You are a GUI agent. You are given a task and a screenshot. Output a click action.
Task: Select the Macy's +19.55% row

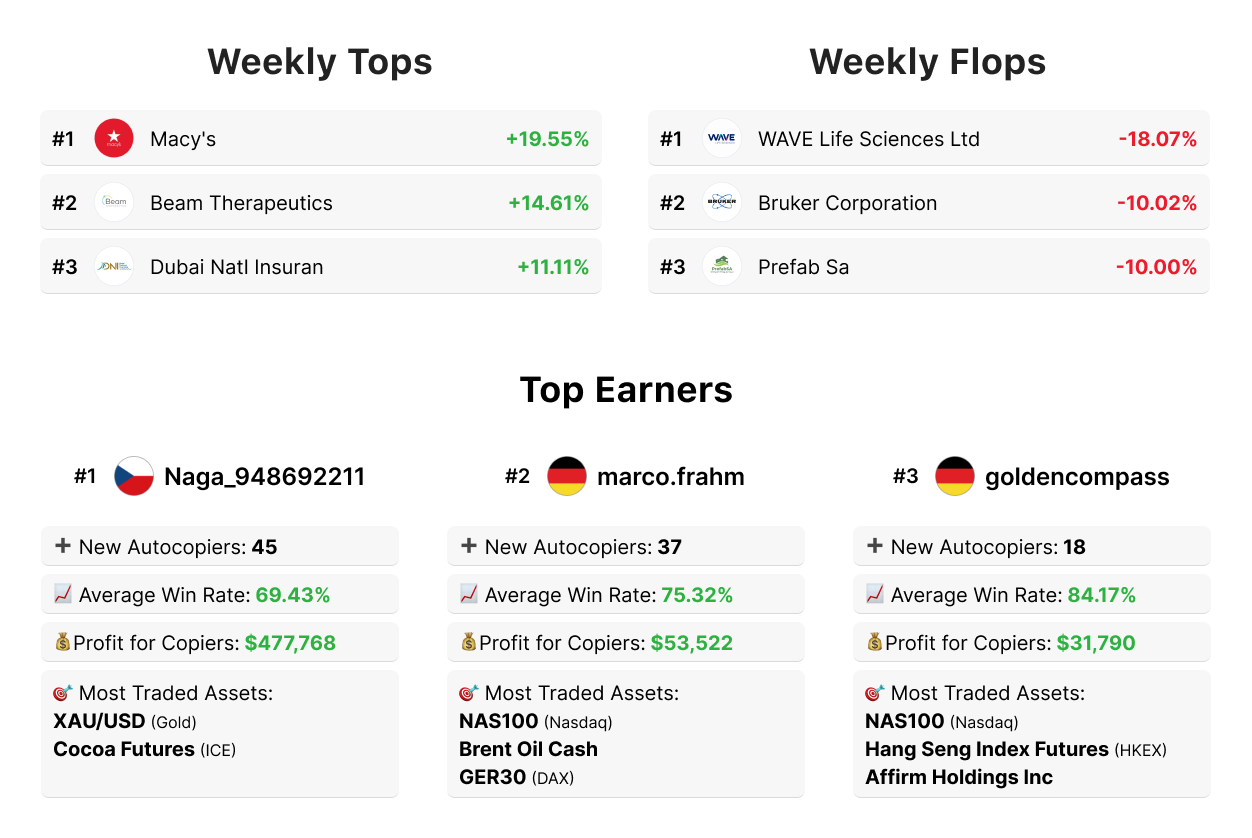tap(320, 139)
